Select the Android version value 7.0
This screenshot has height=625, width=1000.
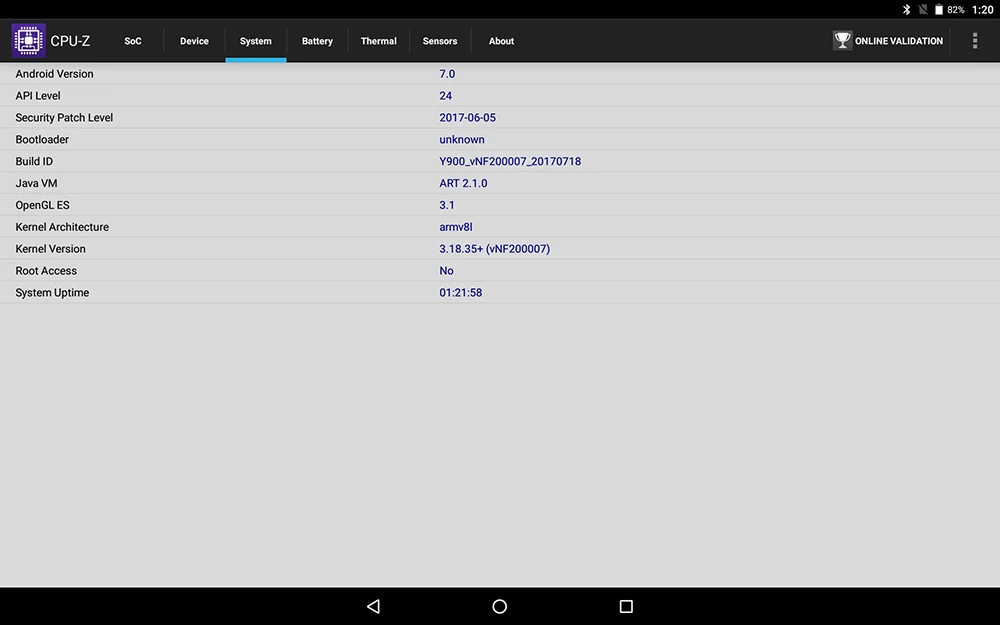point(447,74)
